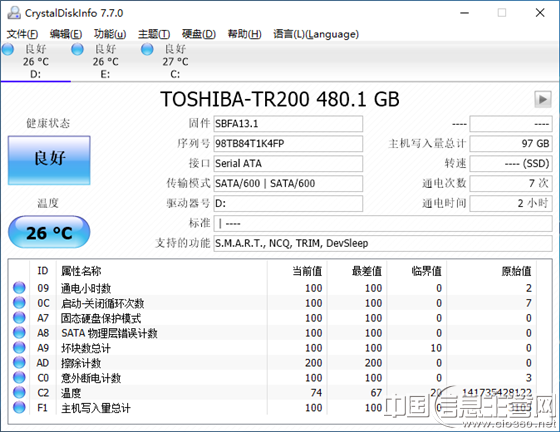This screenshot has width=560, height=432.
Task: Click the 良好 health status button
Action: pos(49,160)
